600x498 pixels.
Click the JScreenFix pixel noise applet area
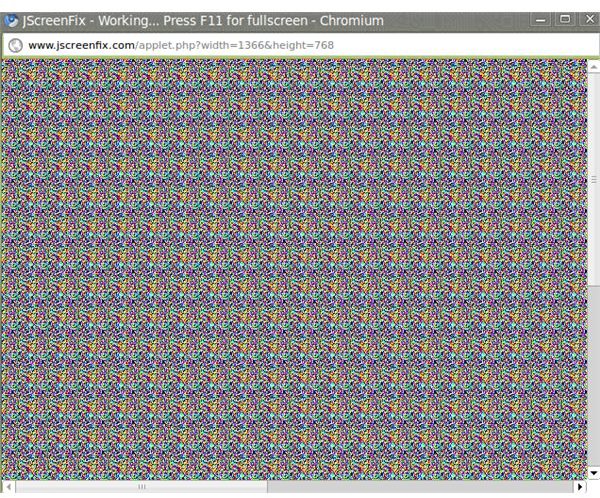(294, 269)
